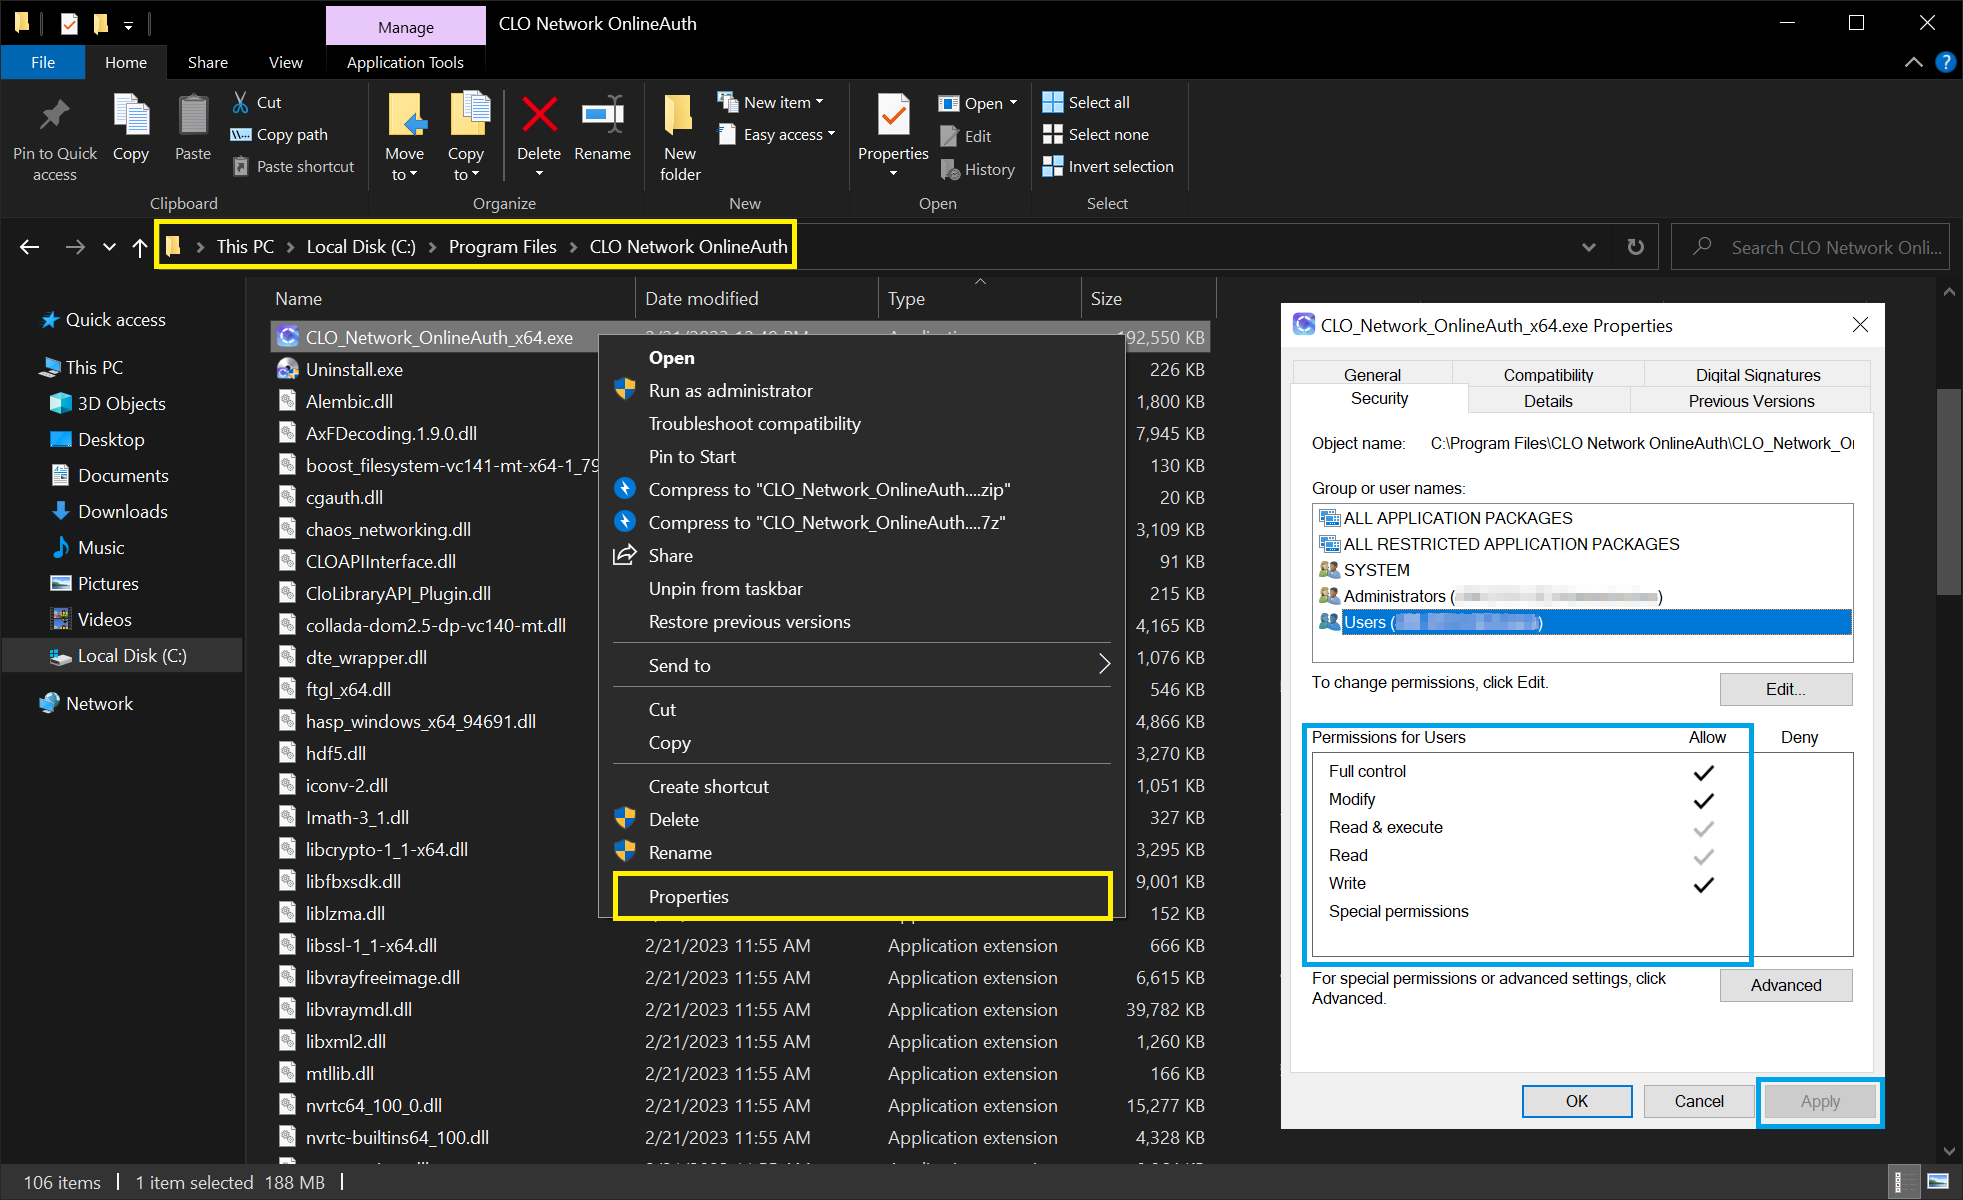The height and width of the screenshot is (1200, 1963).
Task: Click the Rename ribbon icon
Action: coord(602,115)
